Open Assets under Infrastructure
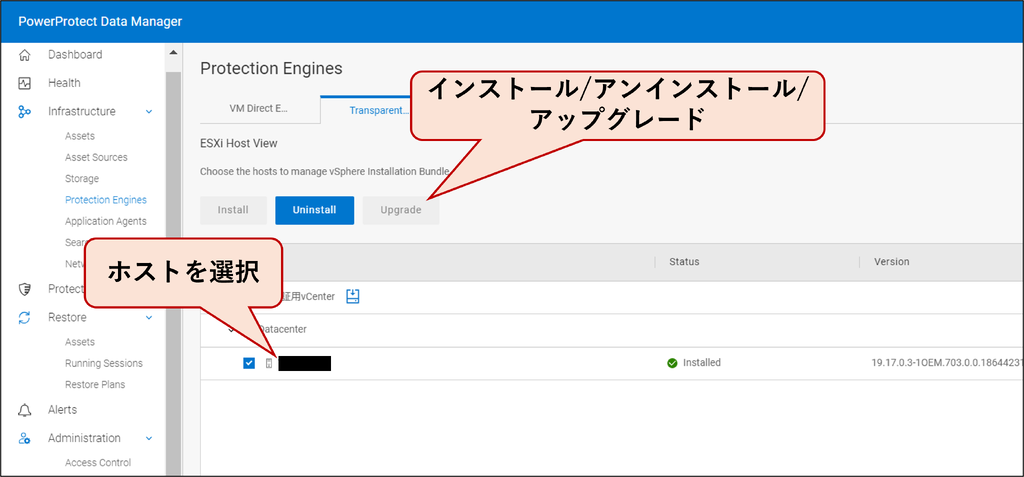 pyautogui.click(x=80, y=136)
